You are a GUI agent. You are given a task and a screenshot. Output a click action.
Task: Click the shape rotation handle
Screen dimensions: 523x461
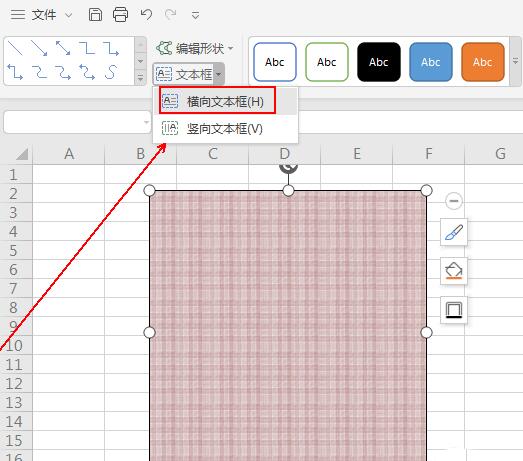pos(288,168)
